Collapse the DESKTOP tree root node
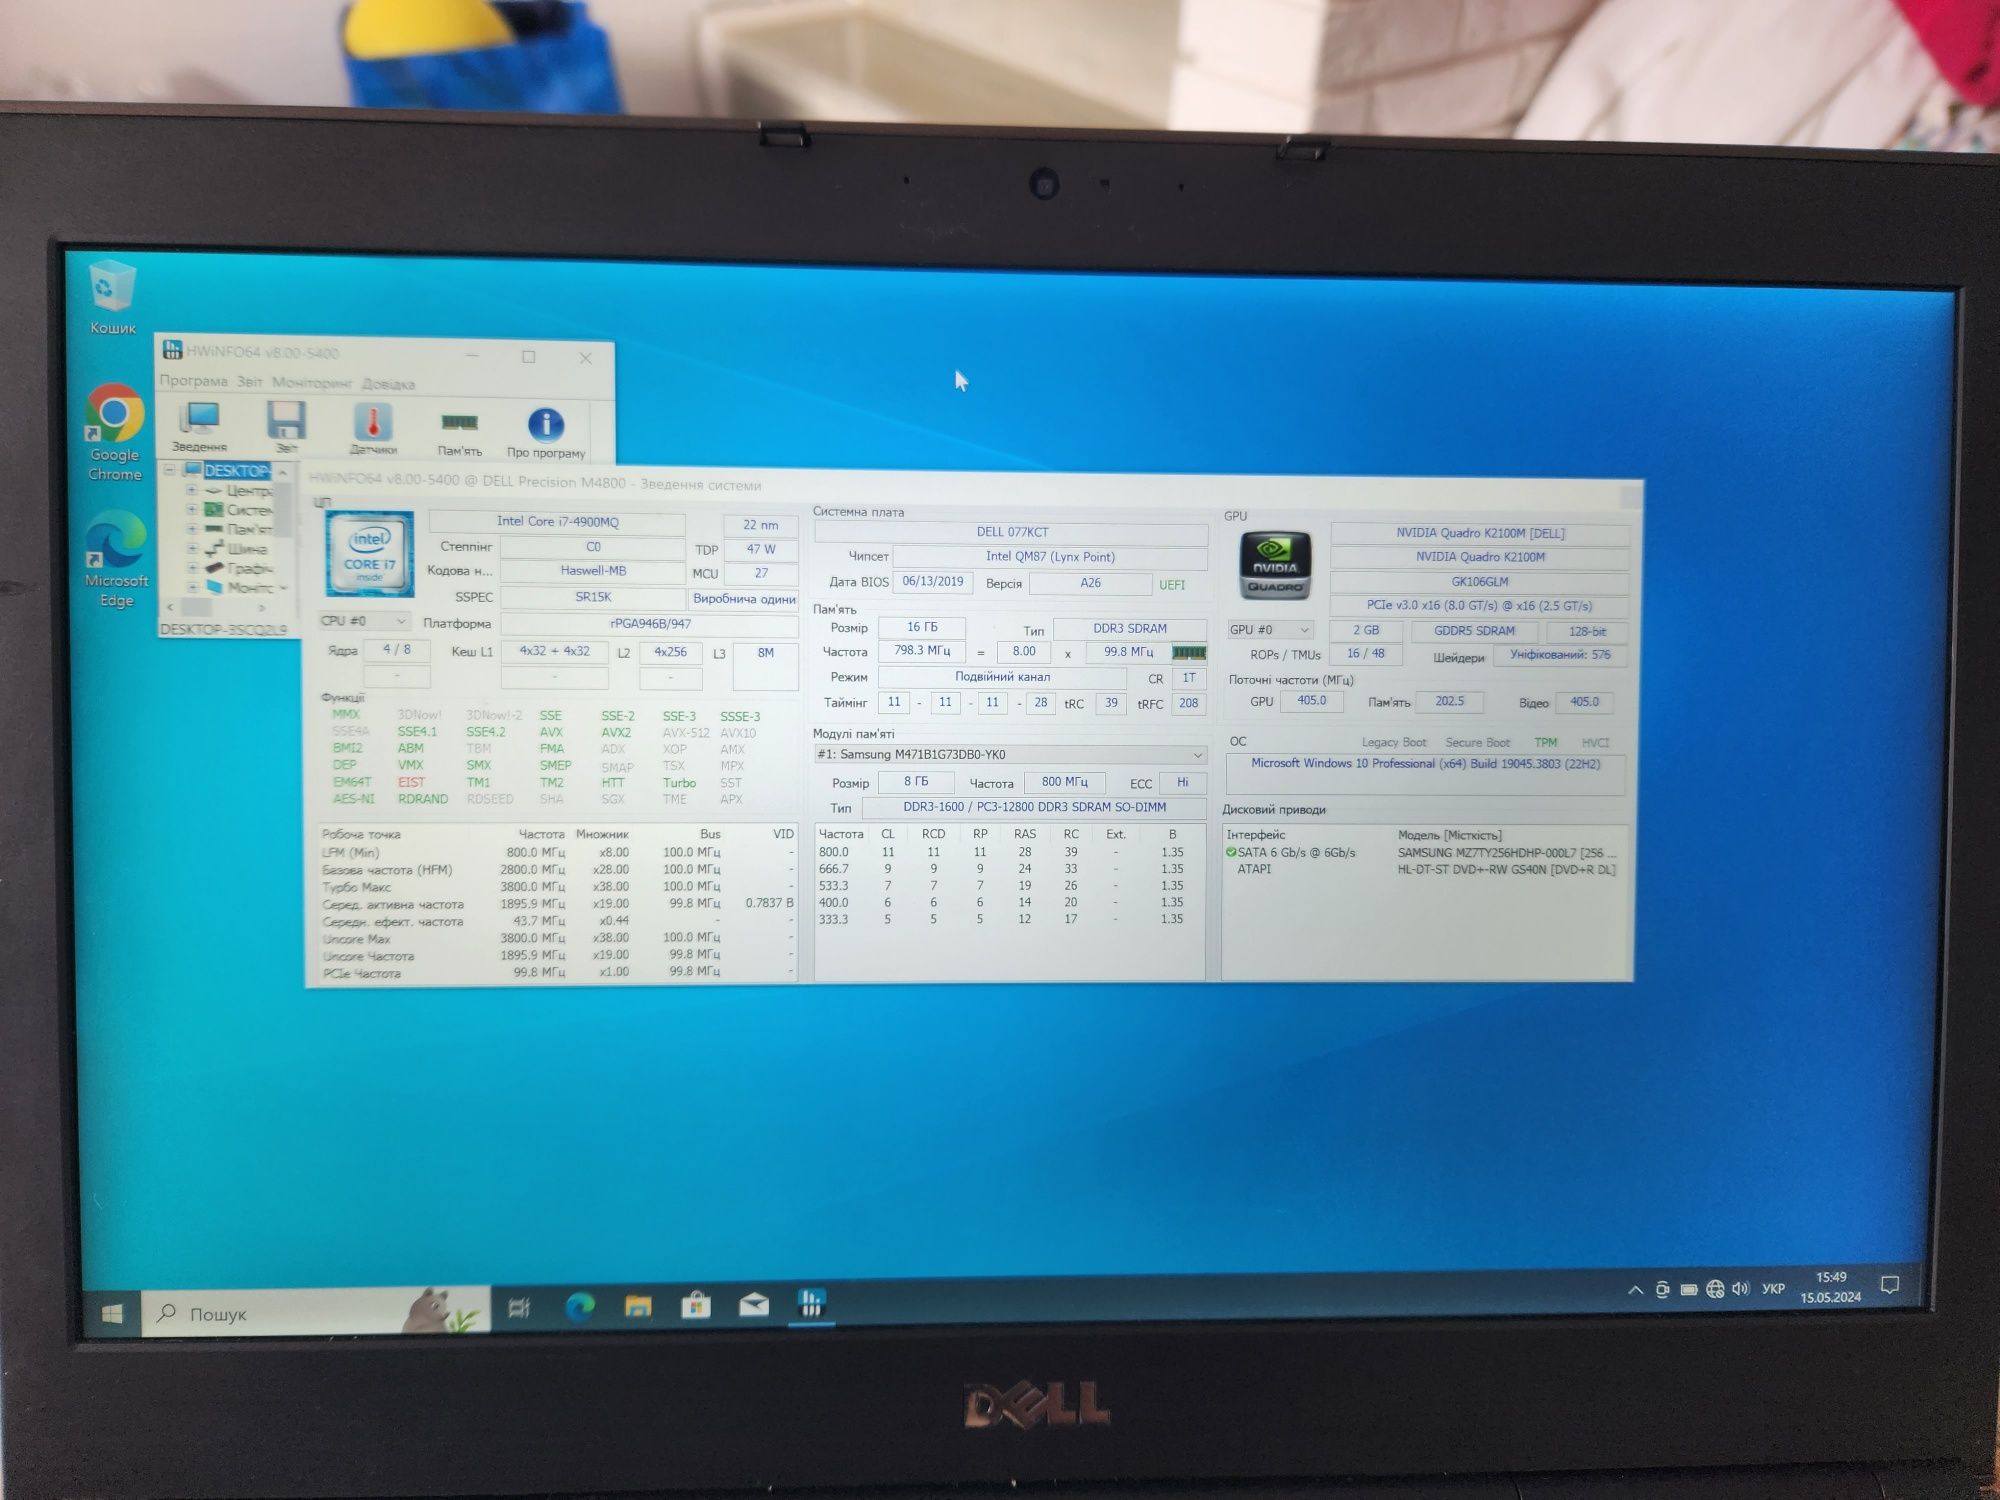 (170, 470)
